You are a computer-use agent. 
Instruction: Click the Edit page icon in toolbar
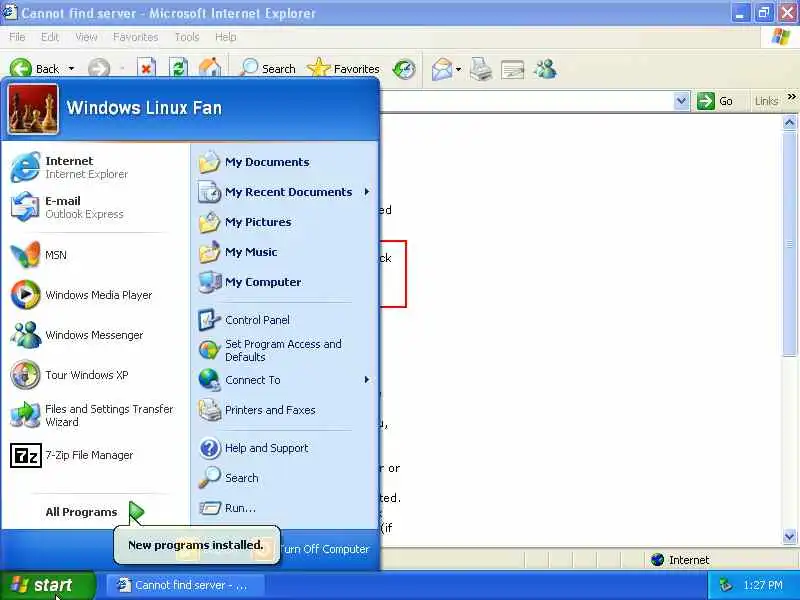click(513, 69)
